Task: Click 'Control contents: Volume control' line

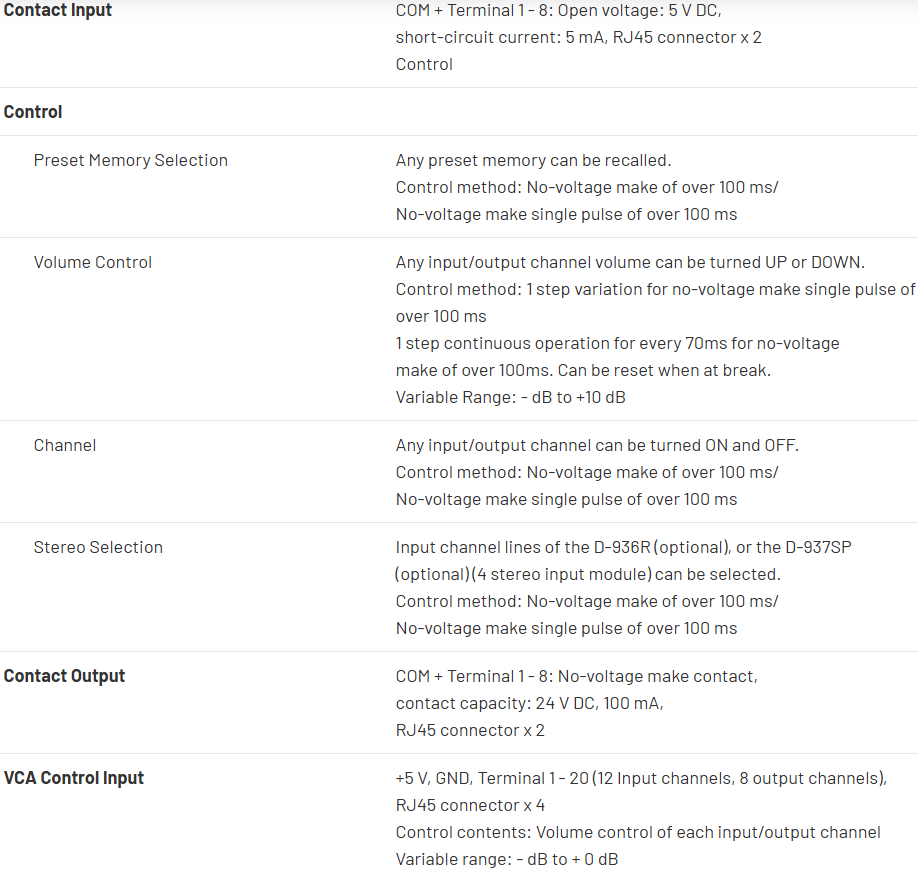Action: pyautogui.click(x=638, y=832)
